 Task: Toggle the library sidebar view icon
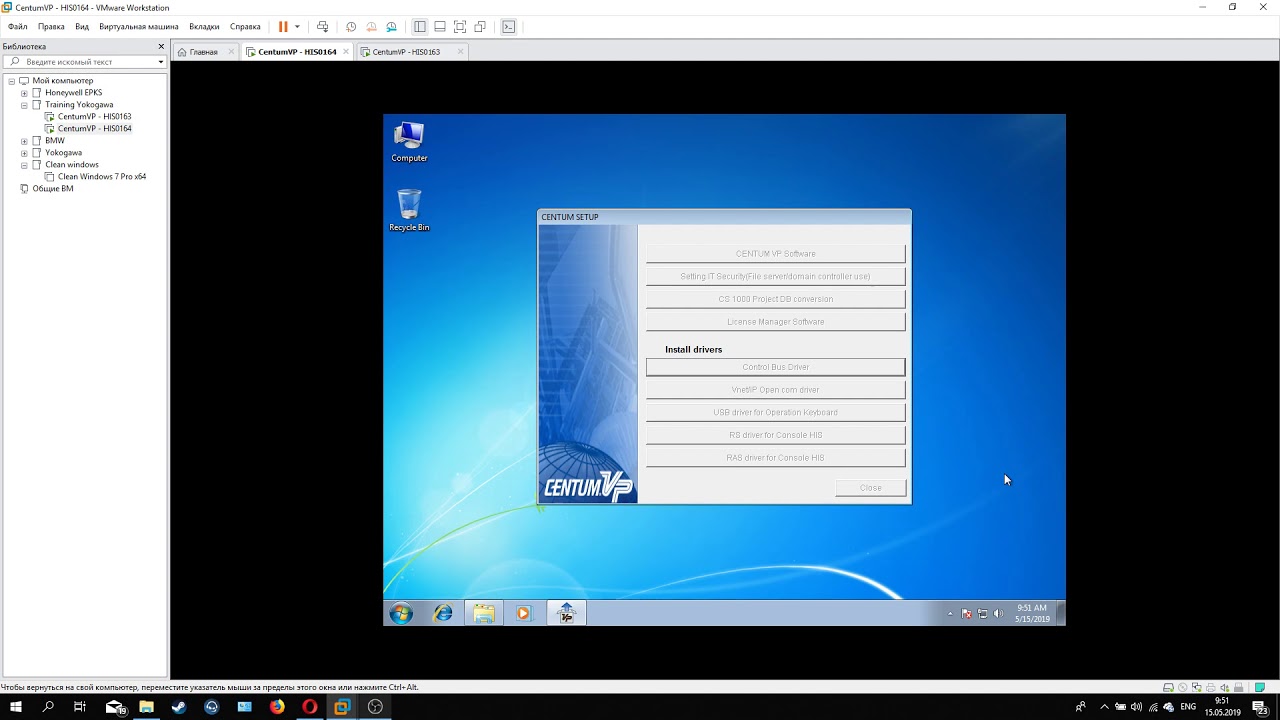click(420, 27)
